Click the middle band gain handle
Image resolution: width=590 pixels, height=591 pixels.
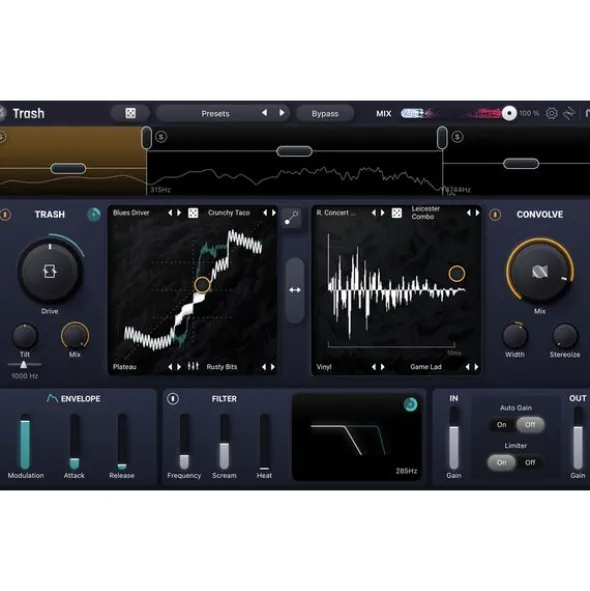coord(294,151)
